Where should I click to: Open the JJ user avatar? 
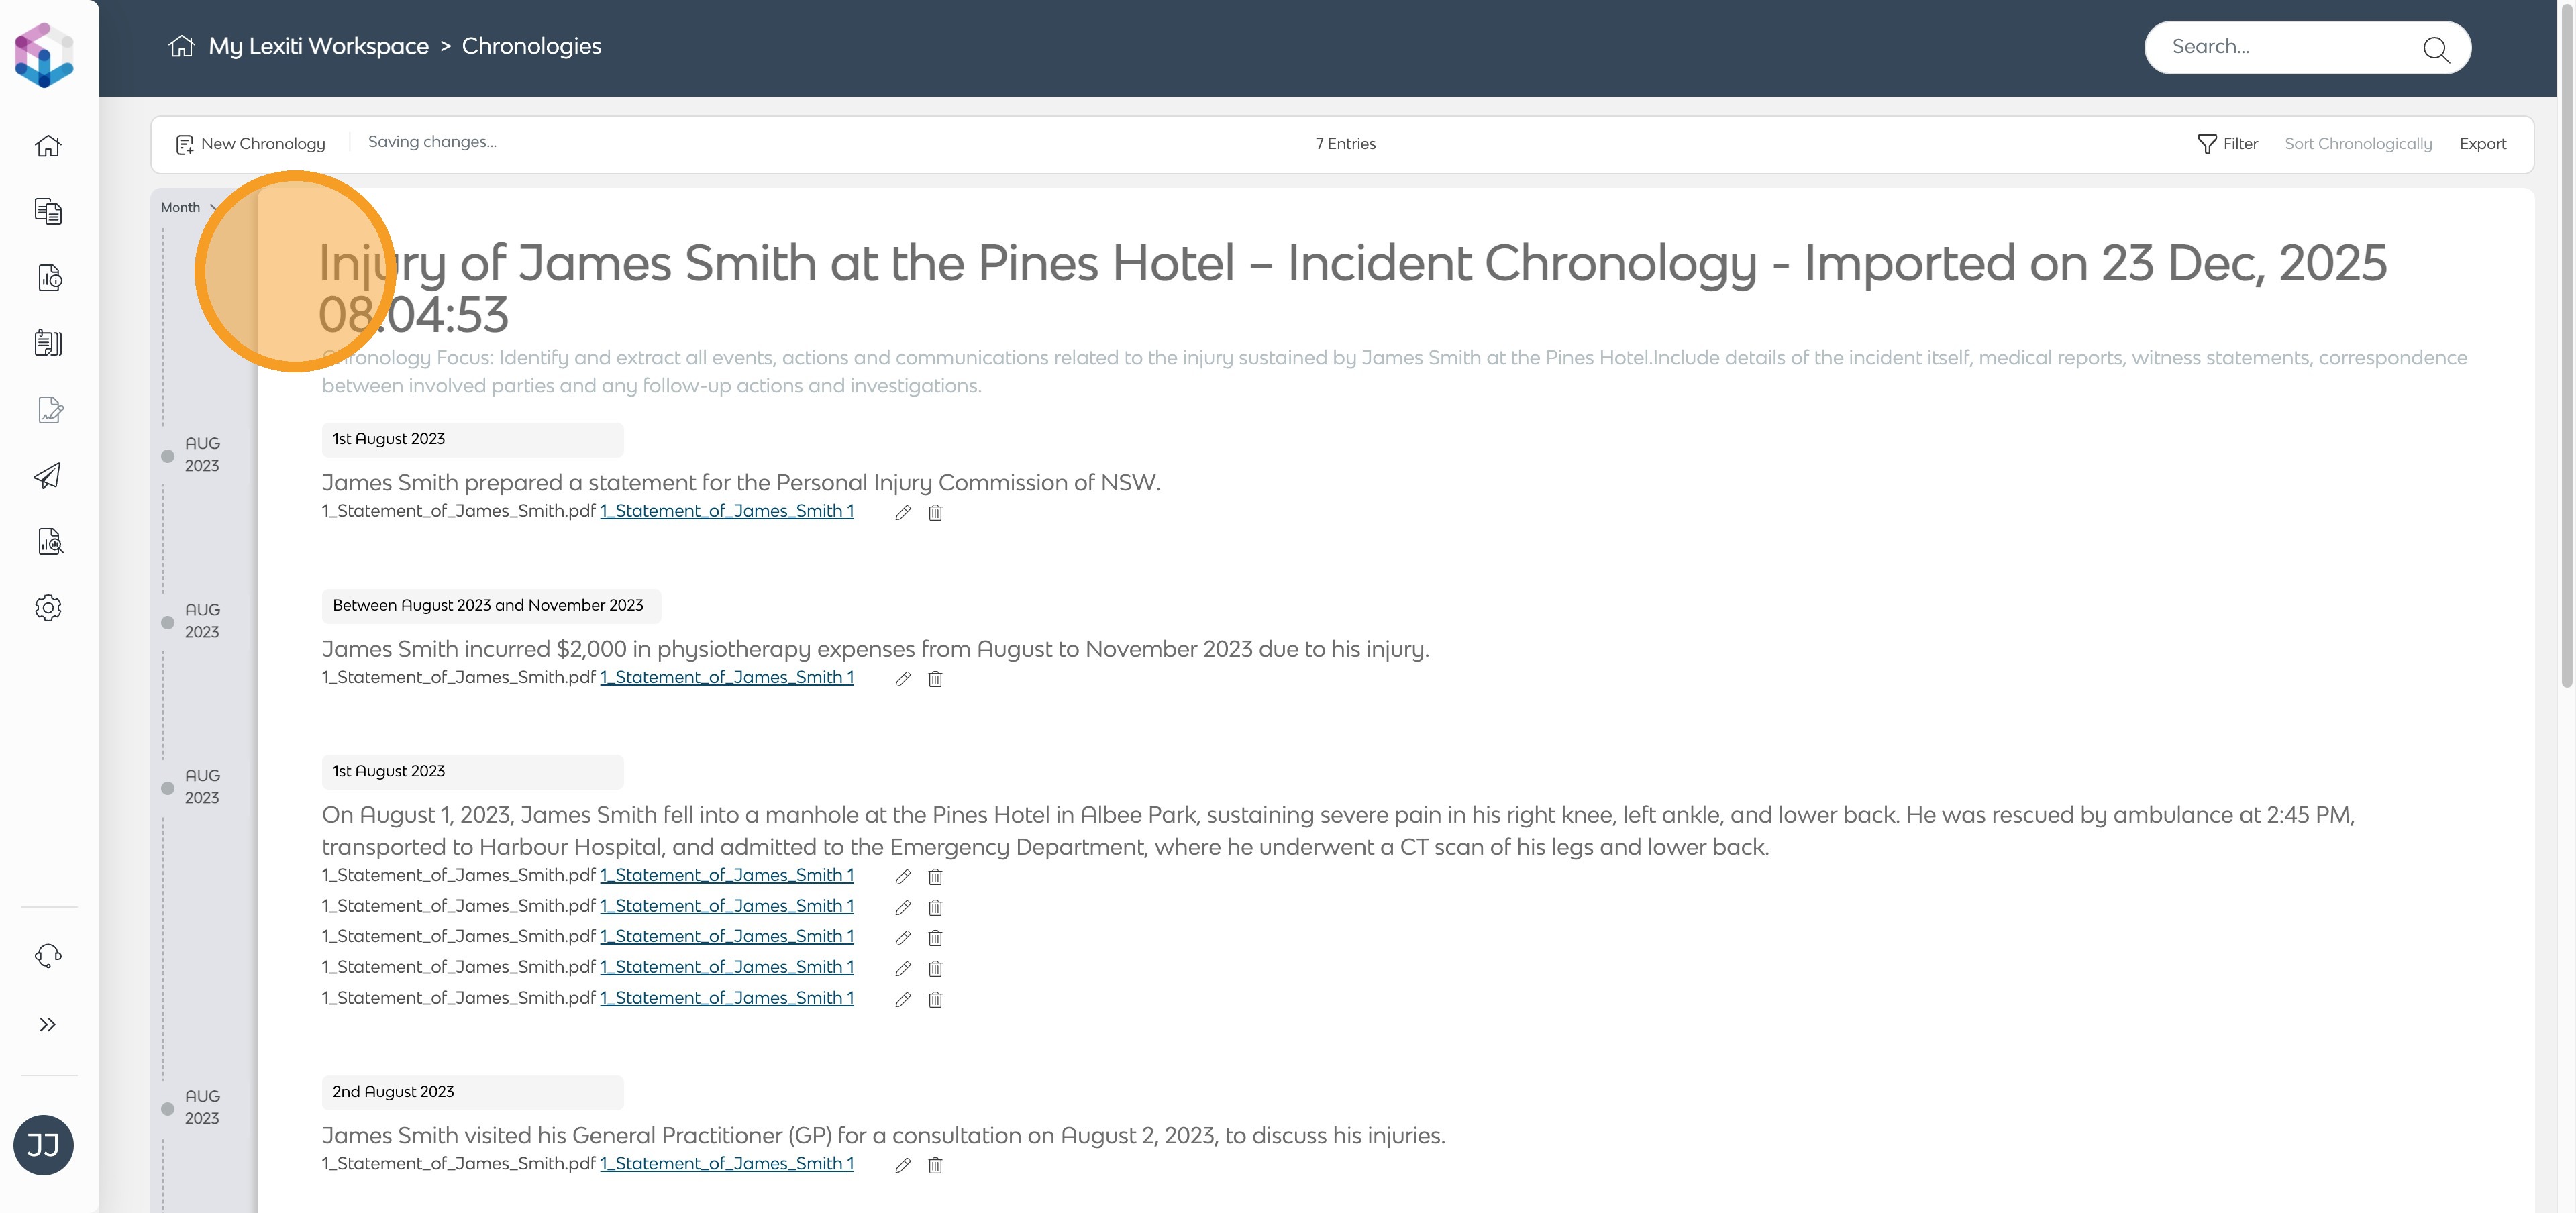43,1145
